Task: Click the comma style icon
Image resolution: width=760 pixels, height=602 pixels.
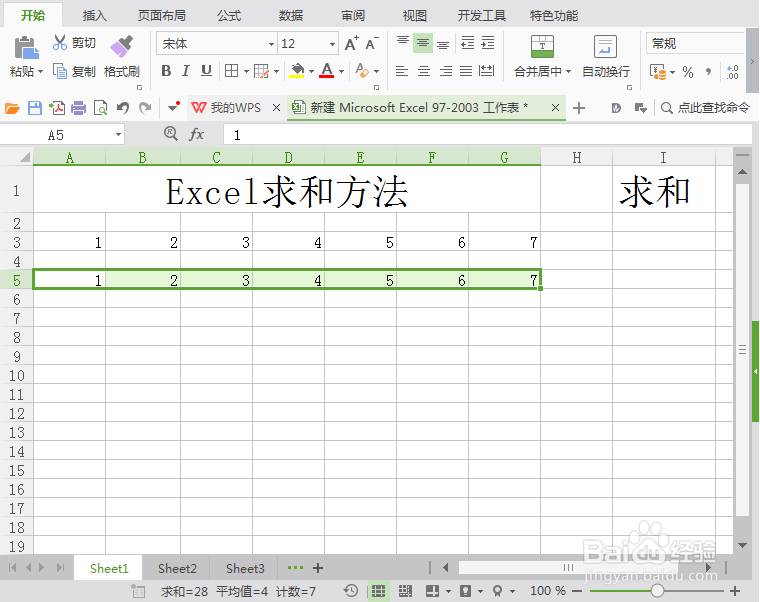Action: click(709, 72)
